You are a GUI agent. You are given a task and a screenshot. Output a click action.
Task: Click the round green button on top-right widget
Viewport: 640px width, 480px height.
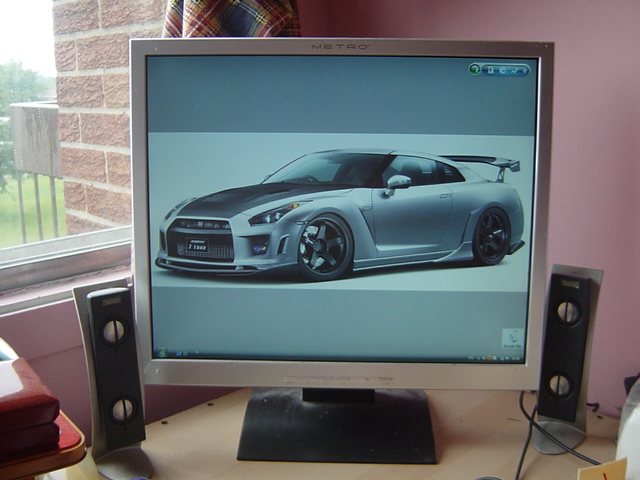point(476,70)
